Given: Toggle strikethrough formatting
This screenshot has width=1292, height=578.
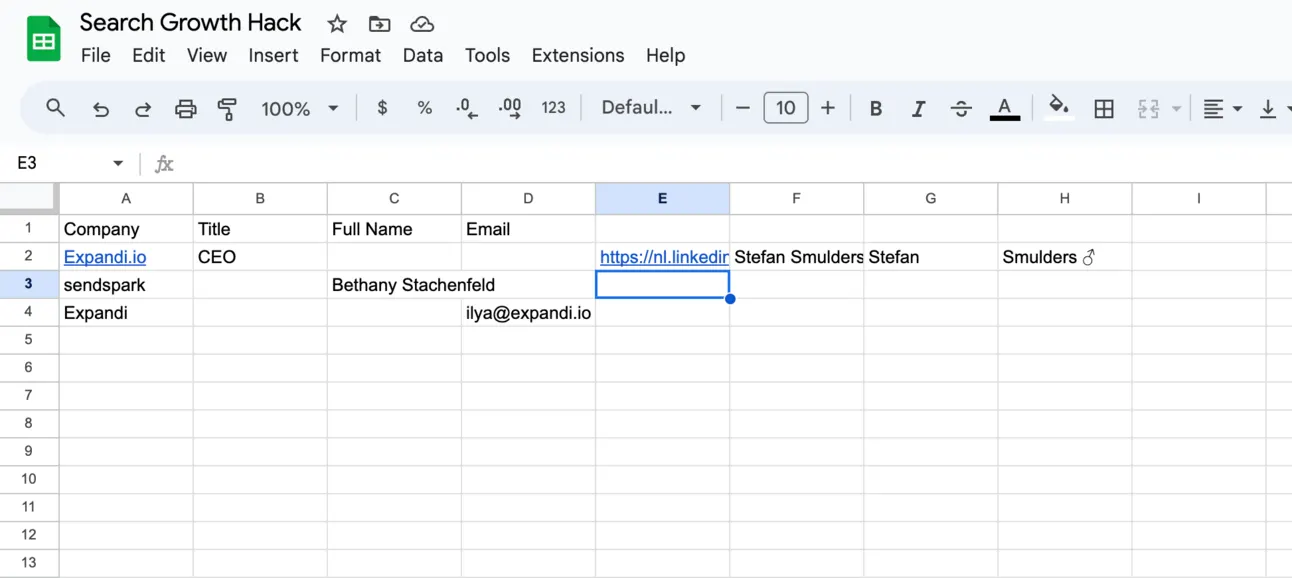Looking at the screenshot, I should coord(961,109).
